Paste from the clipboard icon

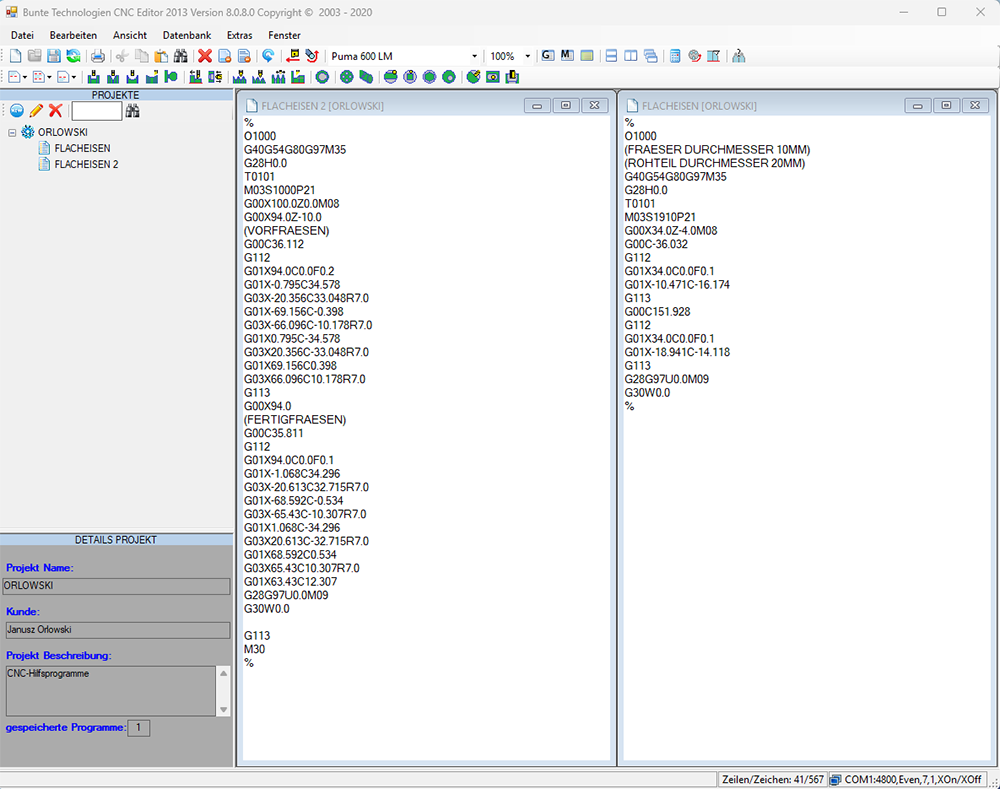(161, 56)
